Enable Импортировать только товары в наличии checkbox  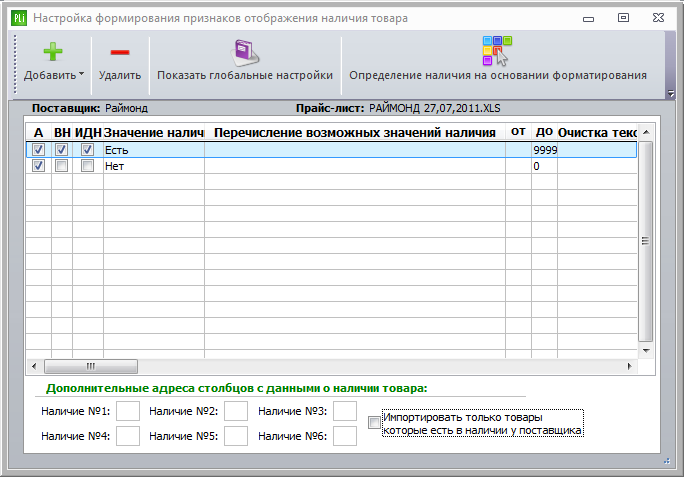(374, 422)
